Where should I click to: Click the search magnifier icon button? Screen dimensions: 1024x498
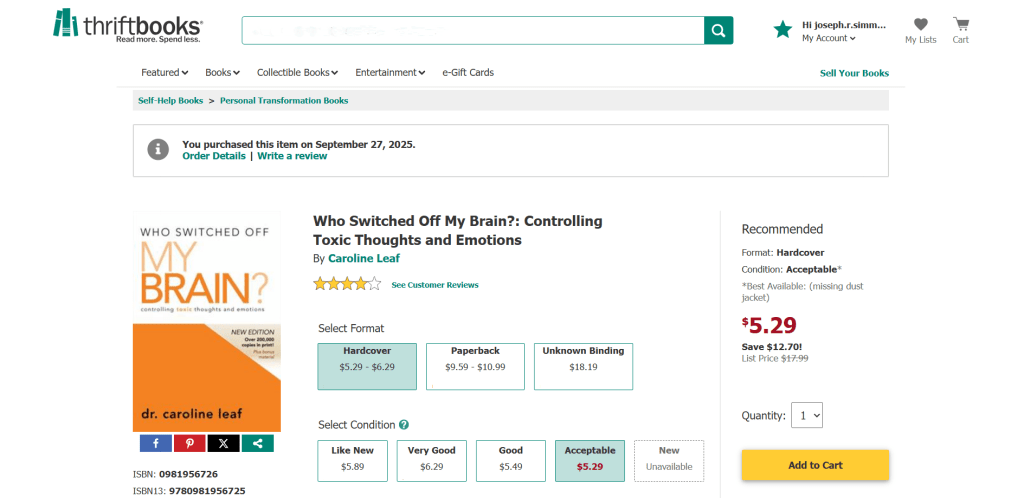click(718, 30)
